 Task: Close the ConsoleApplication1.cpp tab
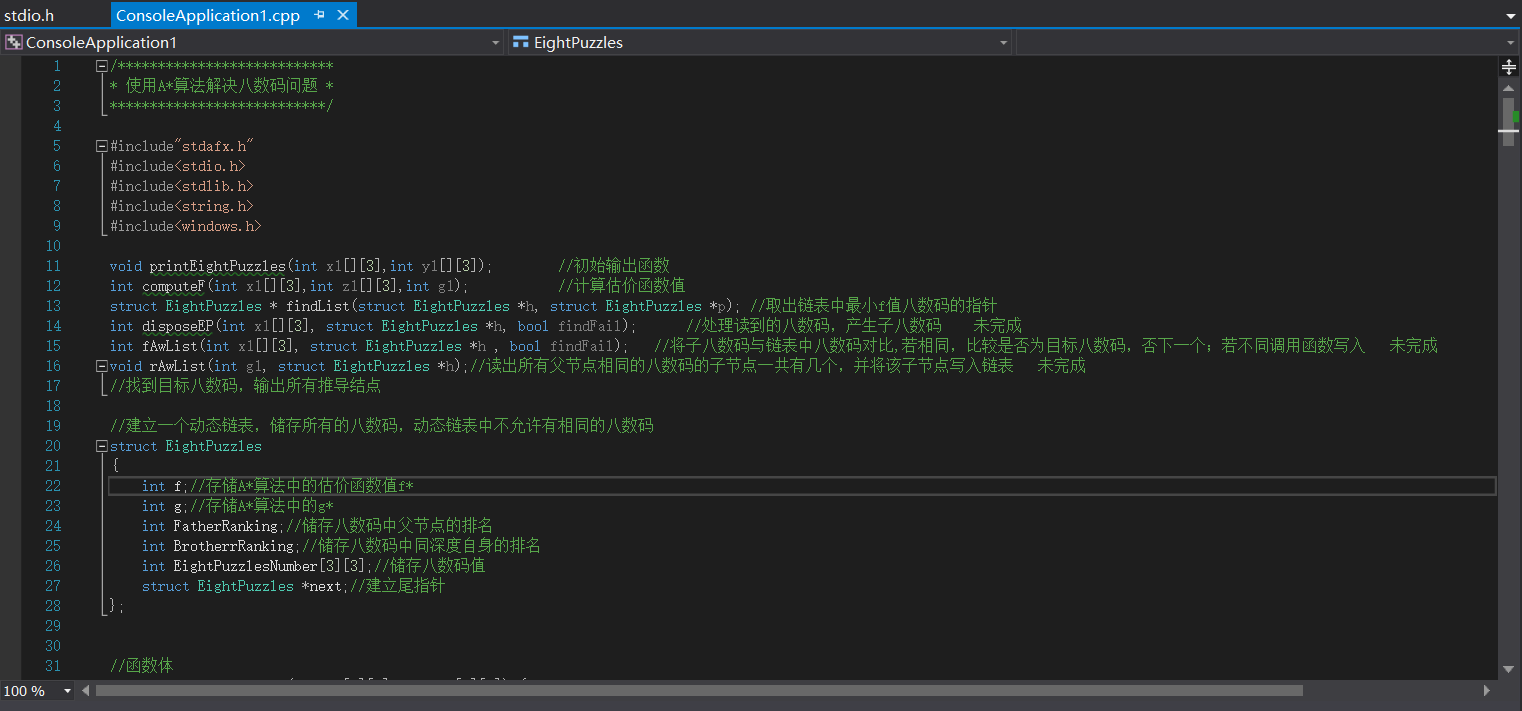(x=343, y=15)
